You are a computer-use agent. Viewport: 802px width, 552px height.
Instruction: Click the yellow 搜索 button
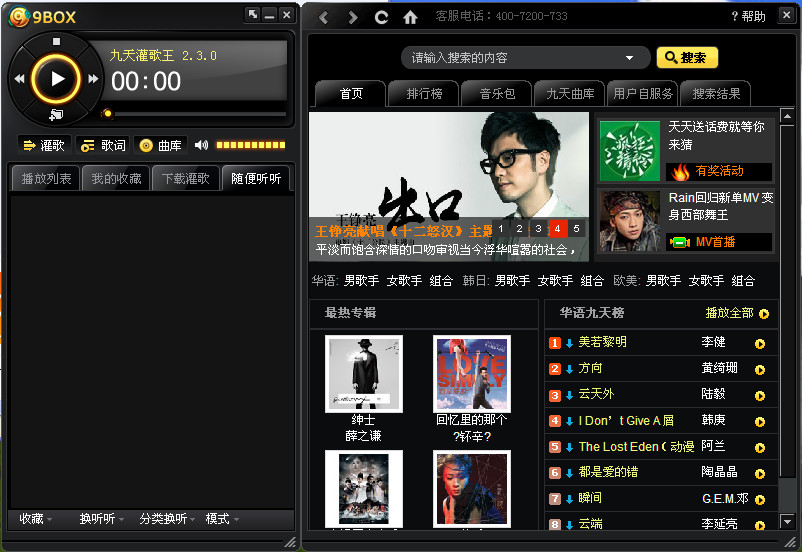coord(687,58)
